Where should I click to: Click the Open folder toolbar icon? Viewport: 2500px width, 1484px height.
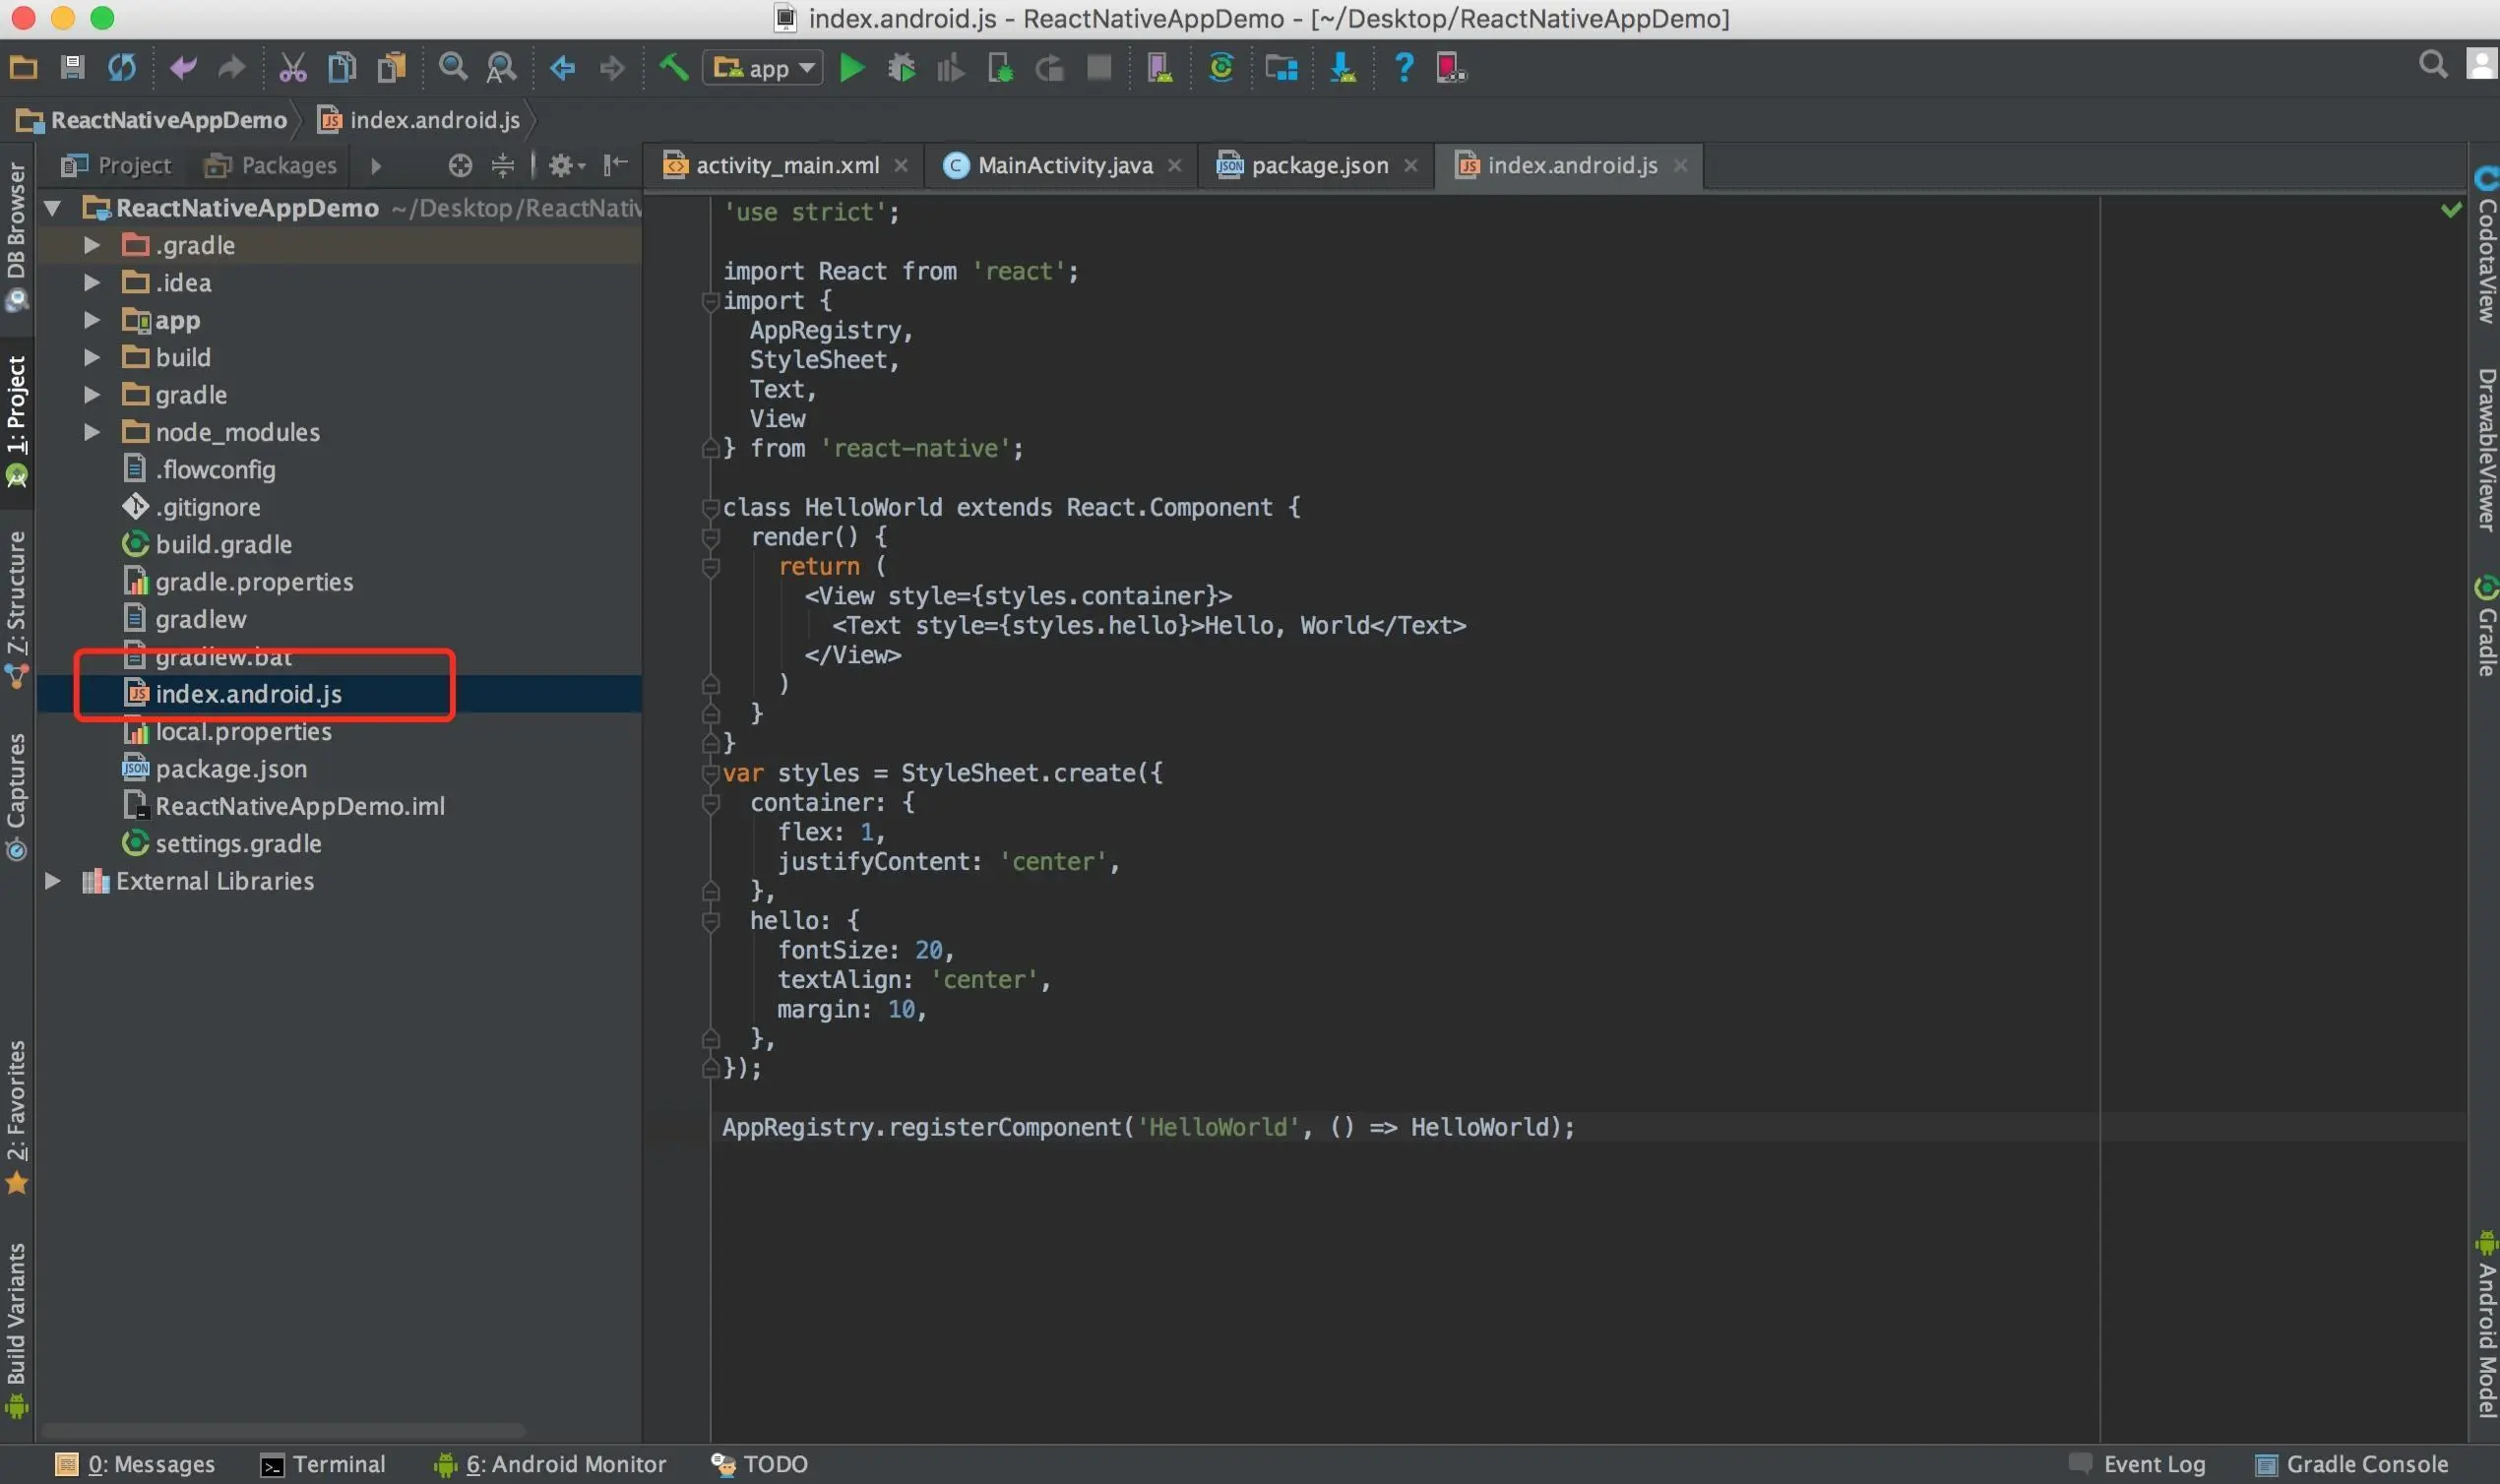coord(23,68)
